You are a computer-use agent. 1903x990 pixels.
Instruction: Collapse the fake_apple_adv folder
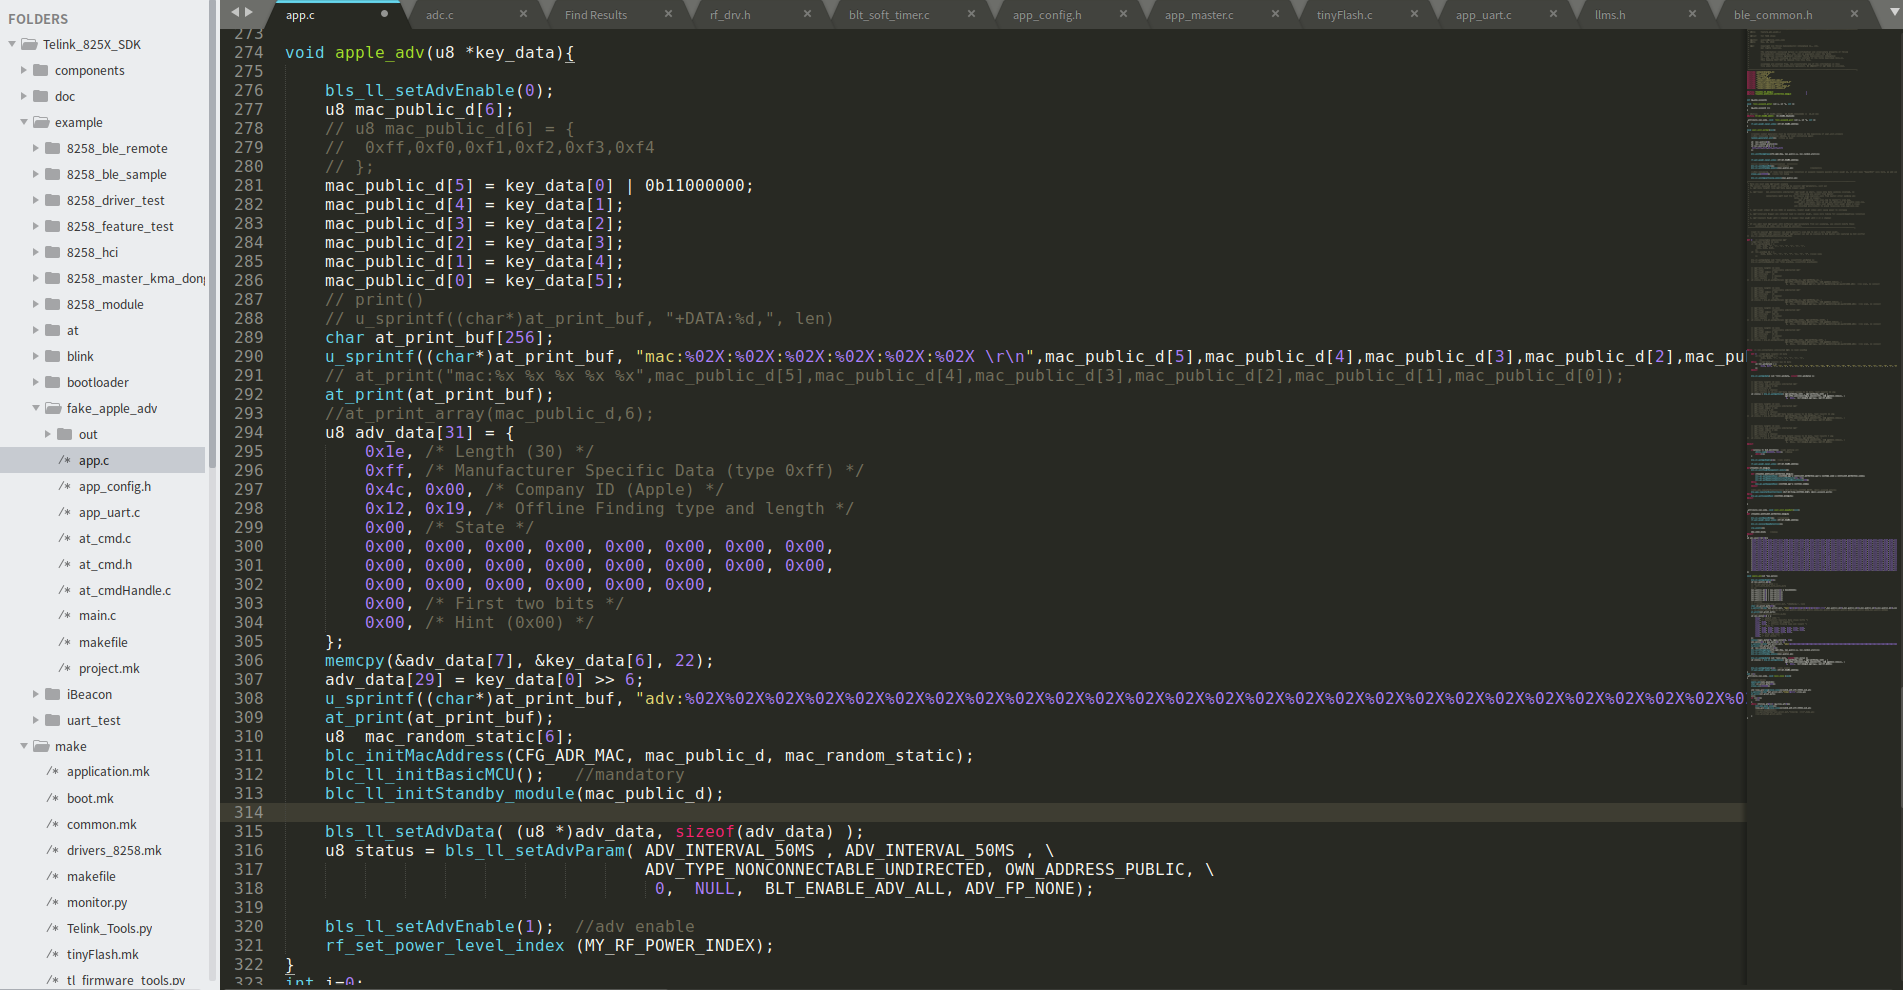pos(36,408)
